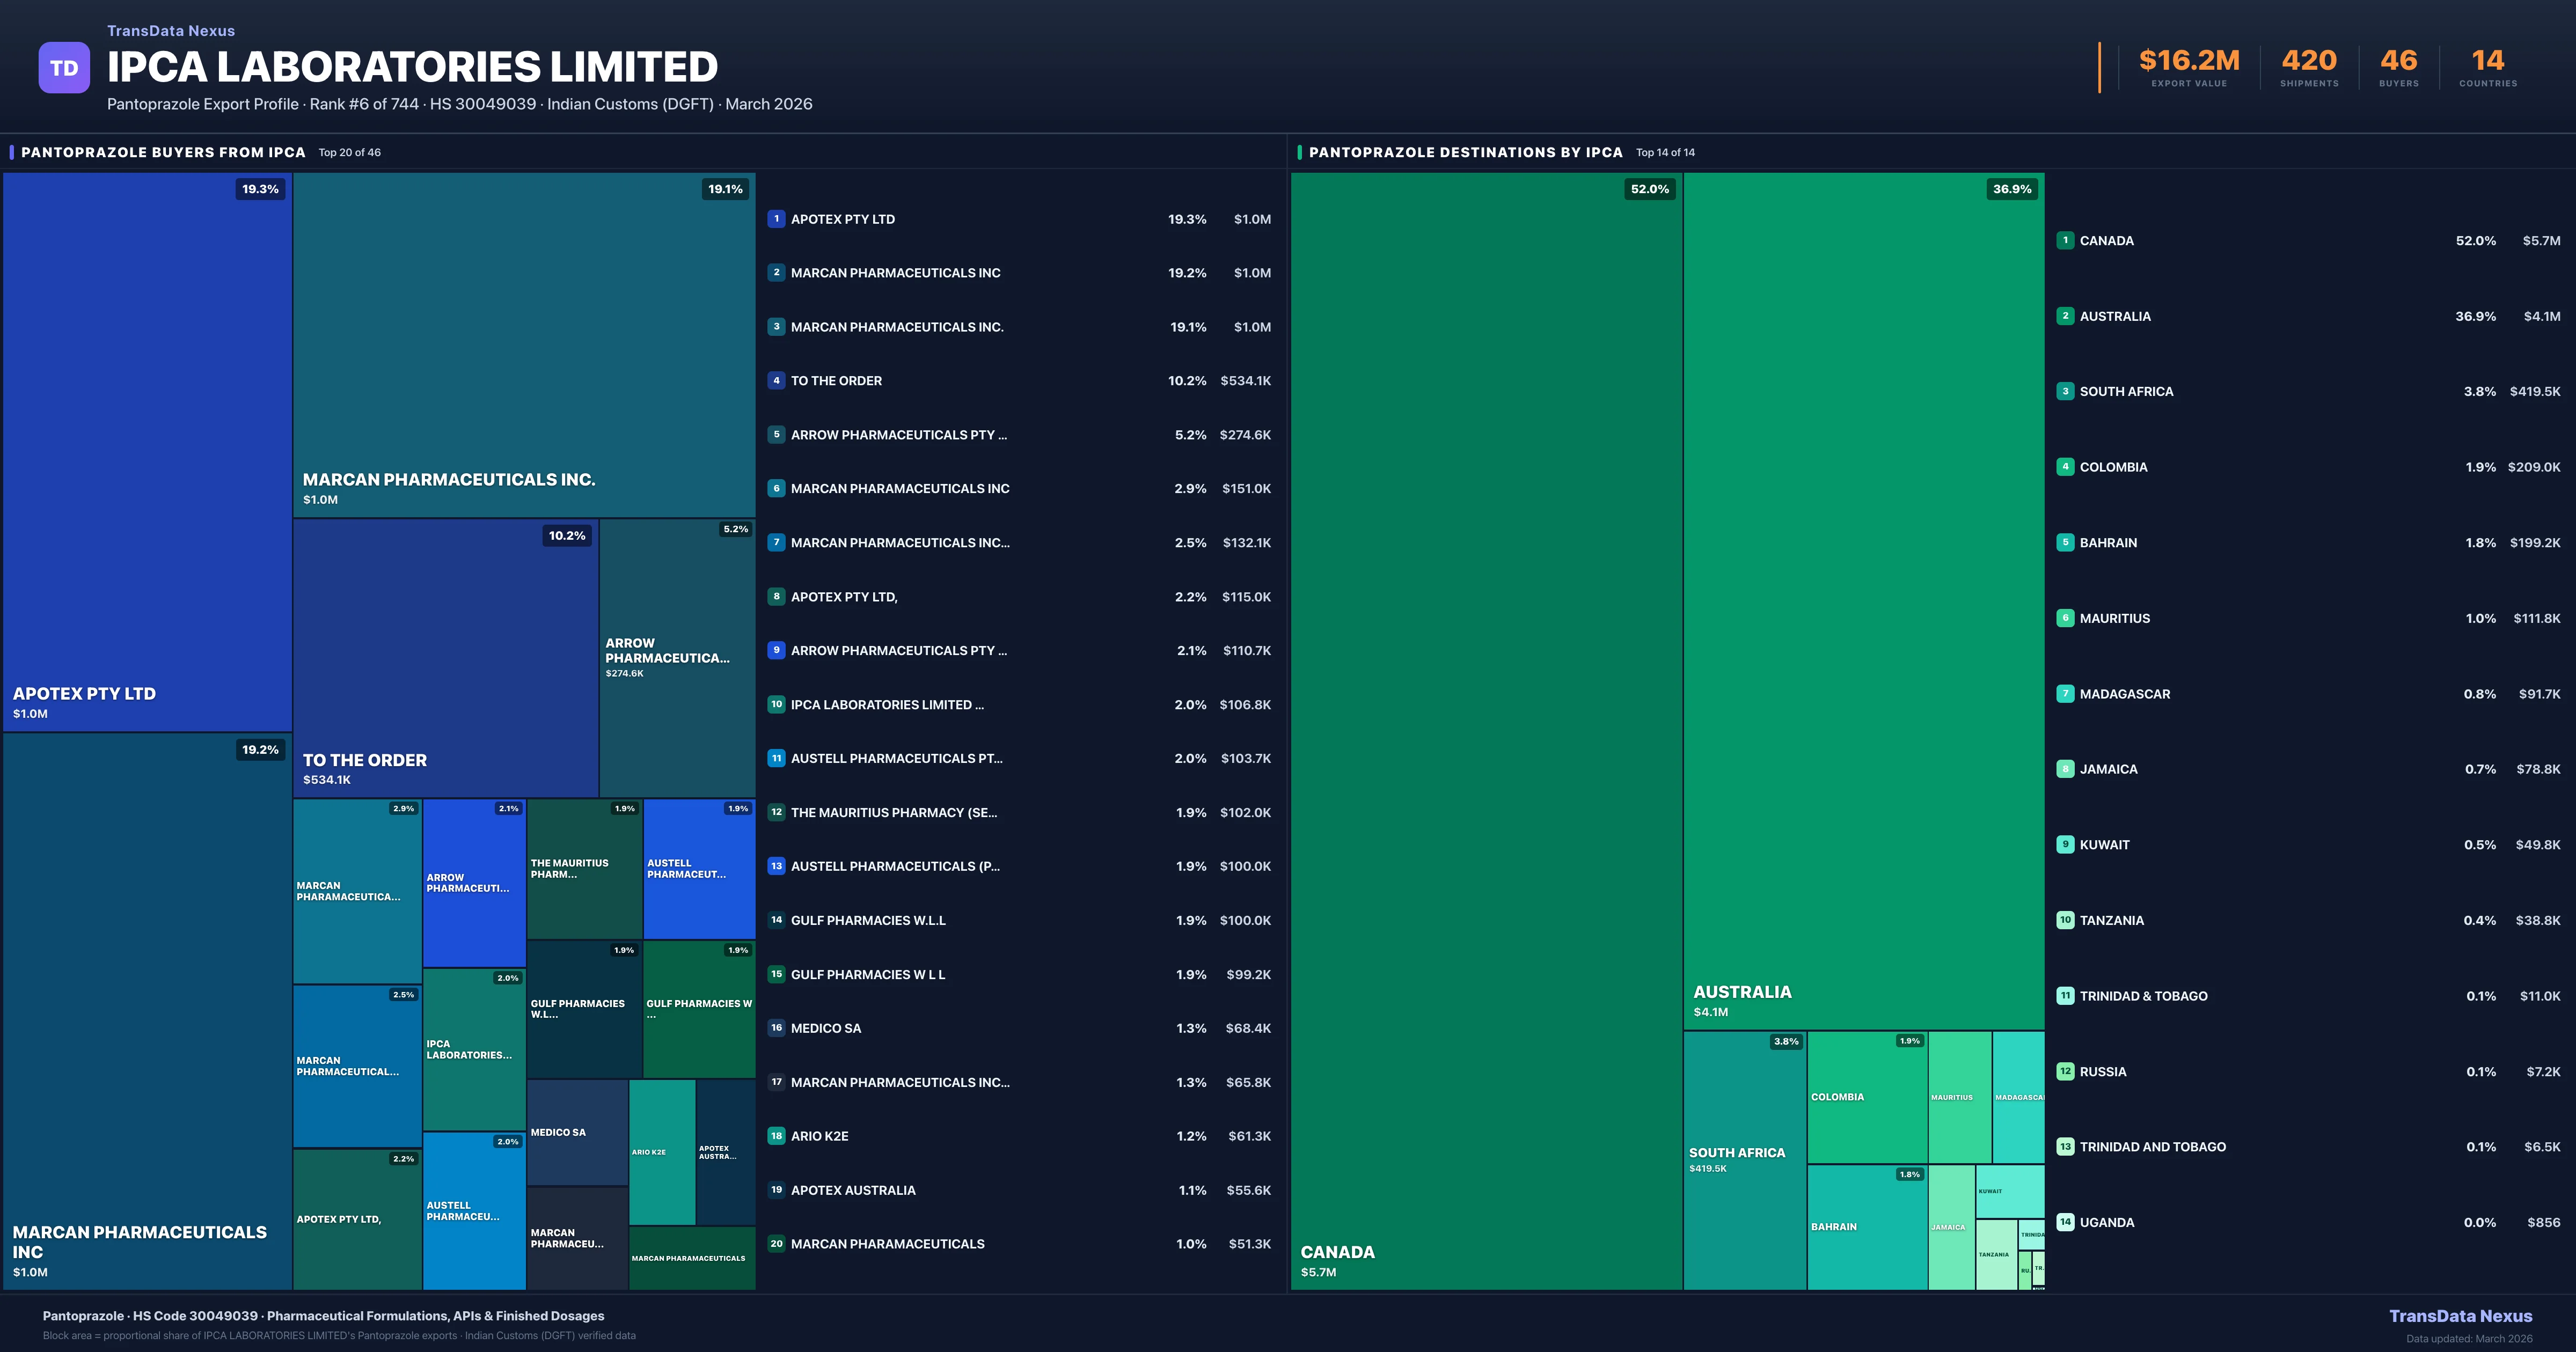
Task: Select the PANTOPRAZOLE DESTINATIONS BY IPCA header
Action: tap(1466, 152)
